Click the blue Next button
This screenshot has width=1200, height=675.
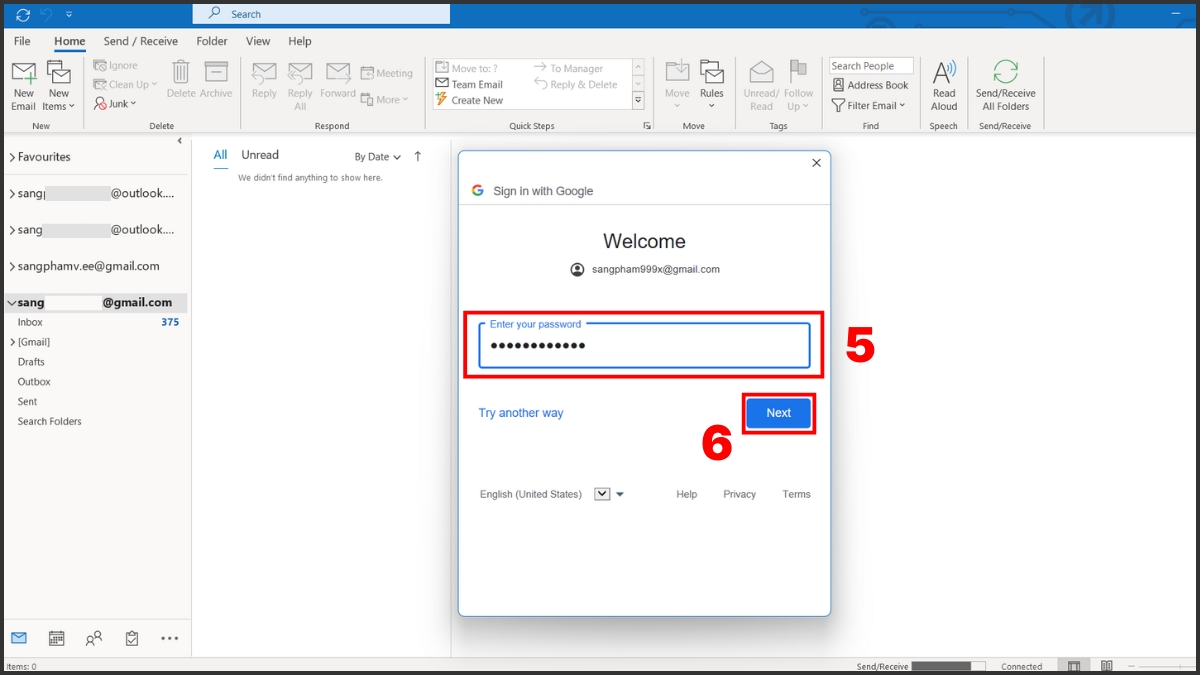[778, 413]
